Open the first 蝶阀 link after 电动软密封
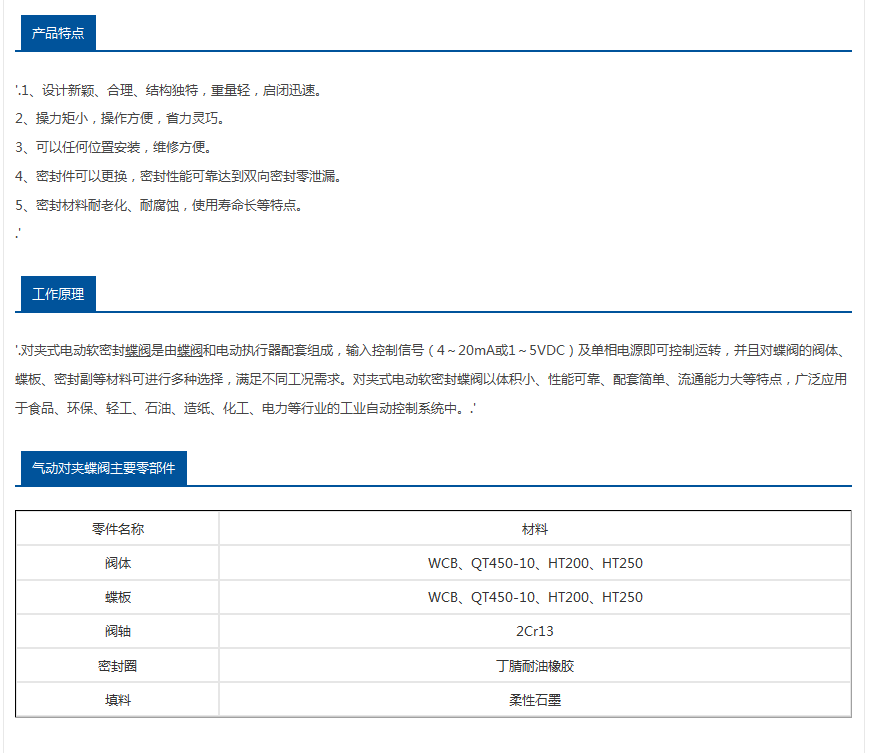 [x=137, y=351]
